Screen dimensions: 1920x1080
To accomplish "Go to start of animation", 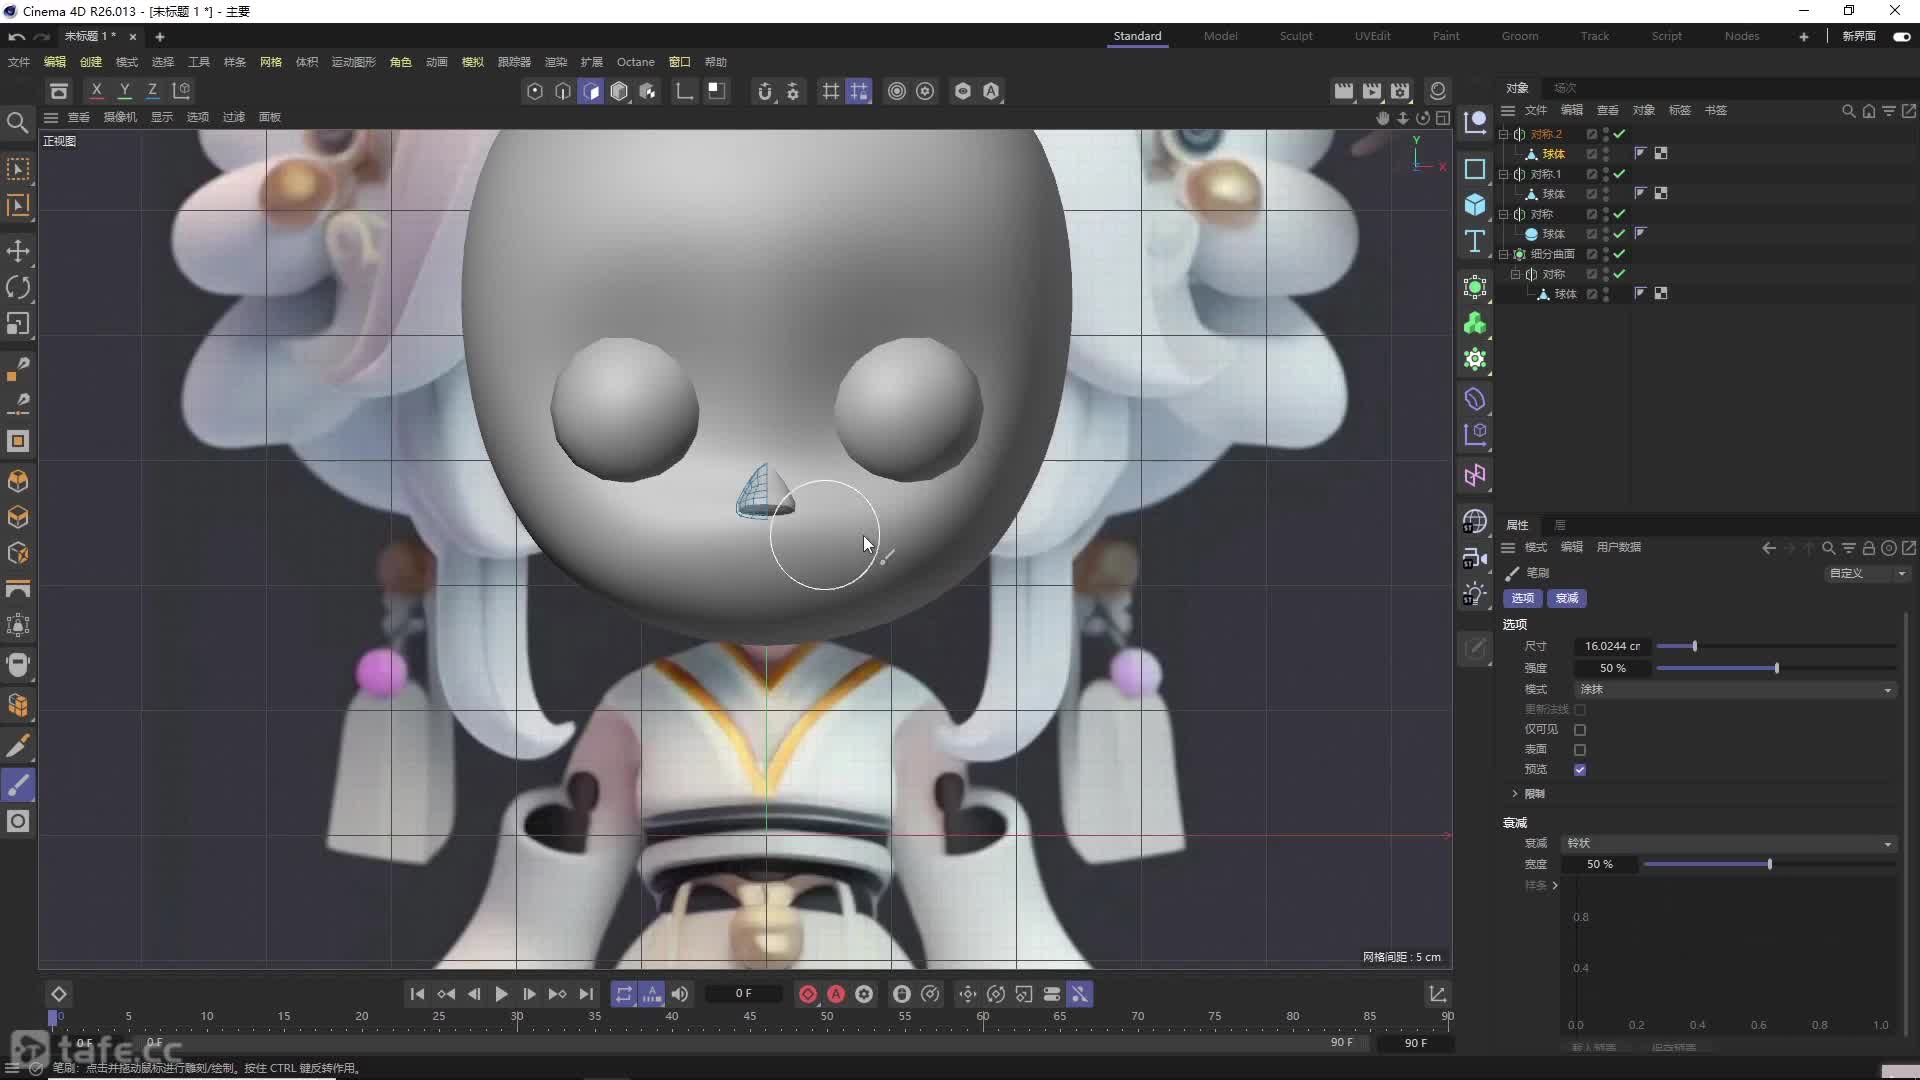I will [x=417, y=994].
